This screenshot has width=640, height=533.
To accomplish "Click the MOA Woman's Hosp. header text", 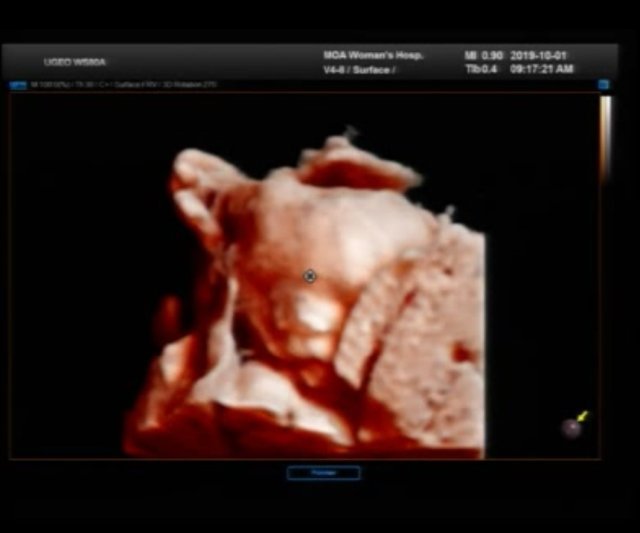I will click(x=373, y=55).
